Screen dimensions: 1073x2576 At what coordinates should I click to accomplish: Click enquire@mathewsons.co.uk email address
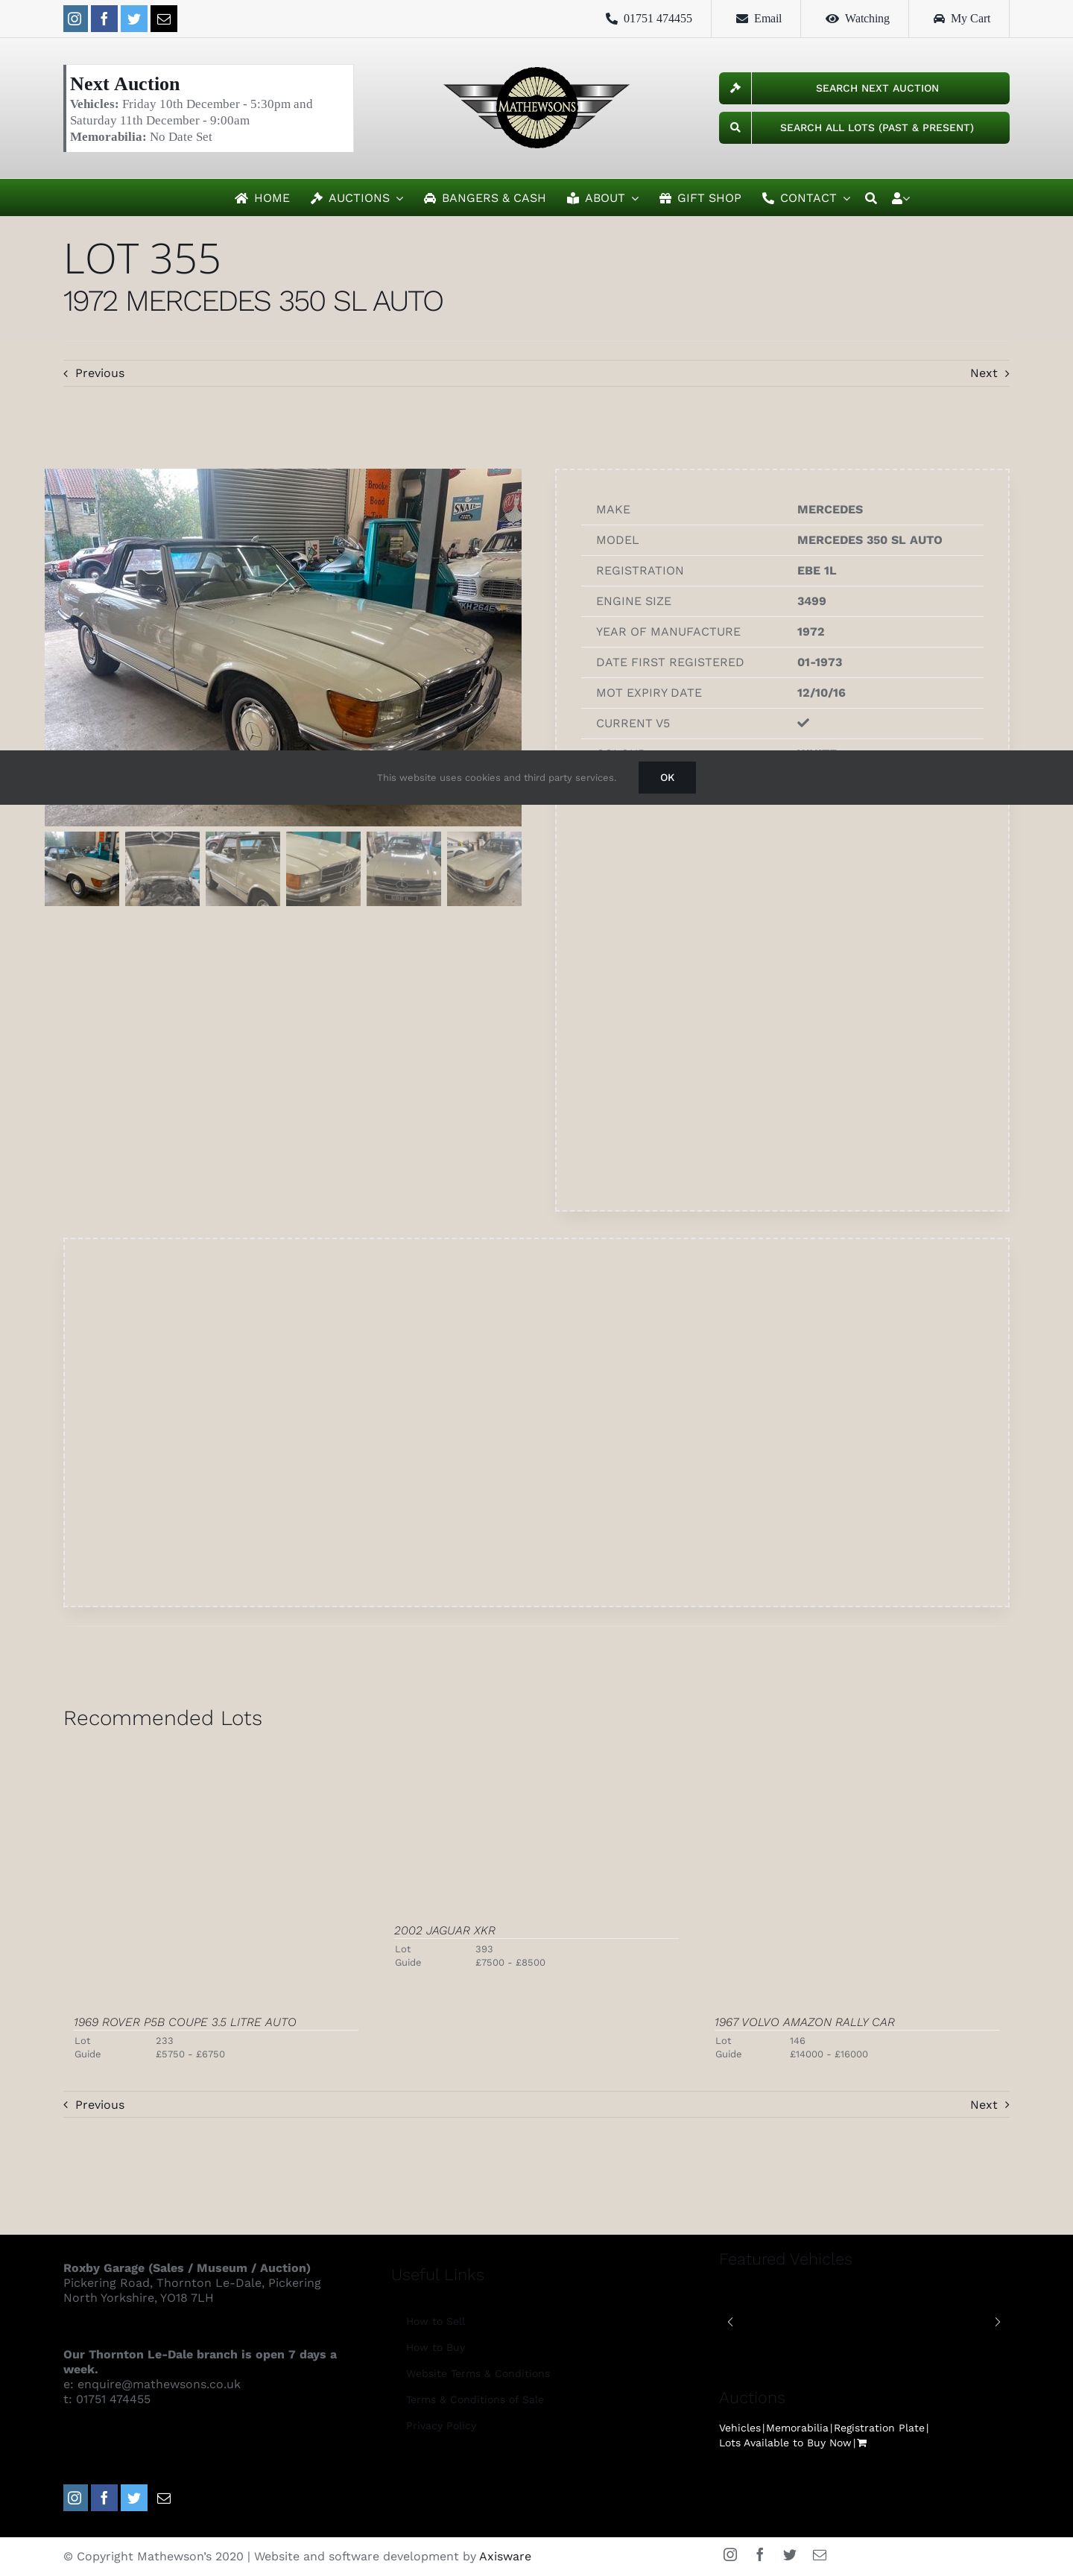tap(159, 2384)
